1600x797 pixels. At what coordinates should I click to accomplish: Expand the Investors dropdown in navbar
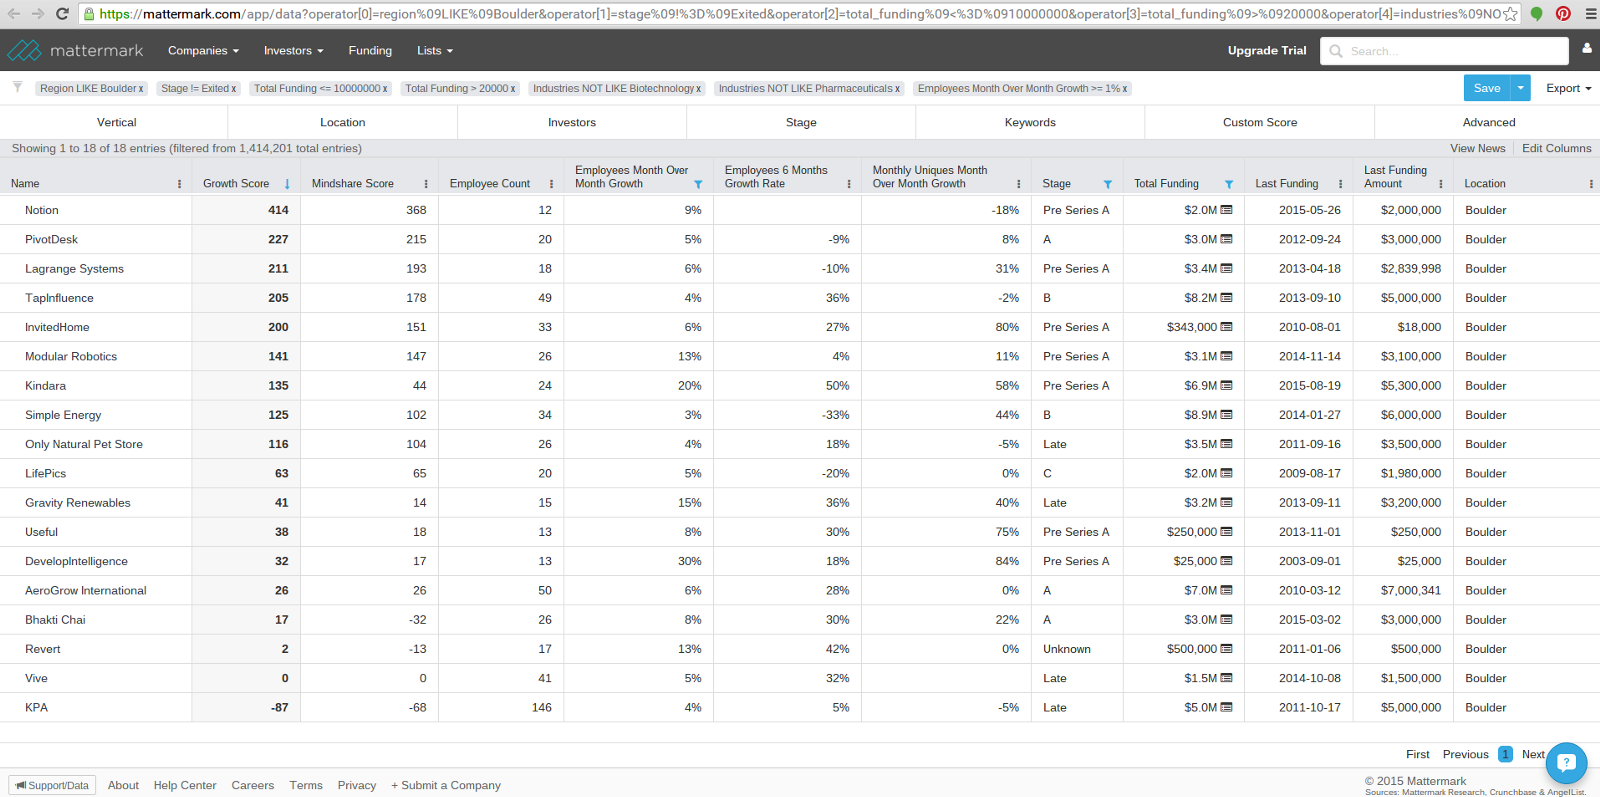pyautogui.click(x=293, y=50)
